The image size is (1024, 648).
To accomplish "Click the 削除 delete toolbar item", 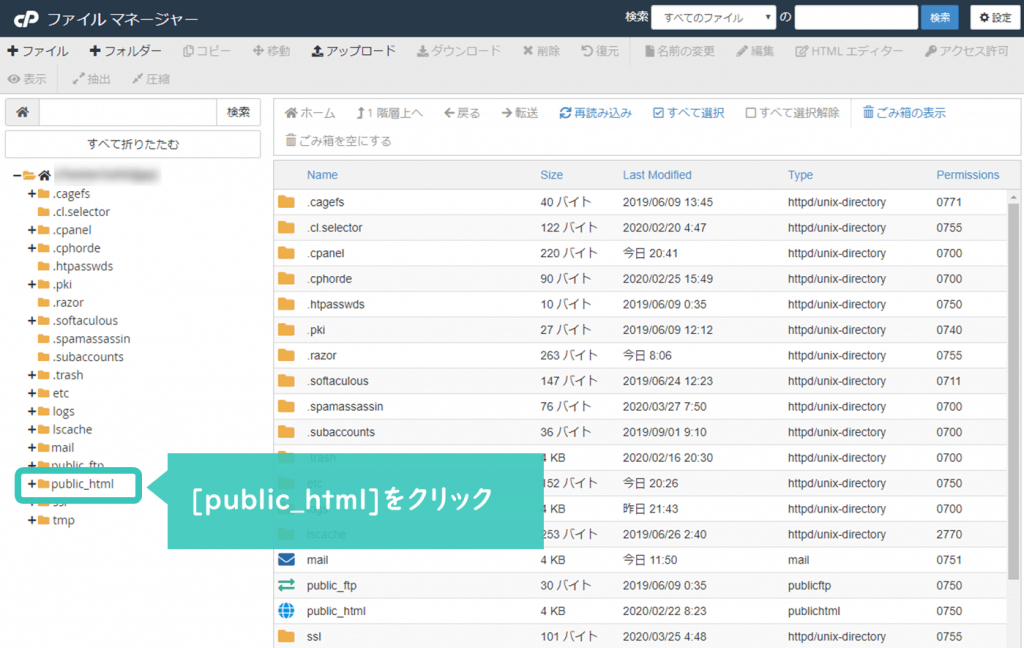I will (x=541, y=51).
